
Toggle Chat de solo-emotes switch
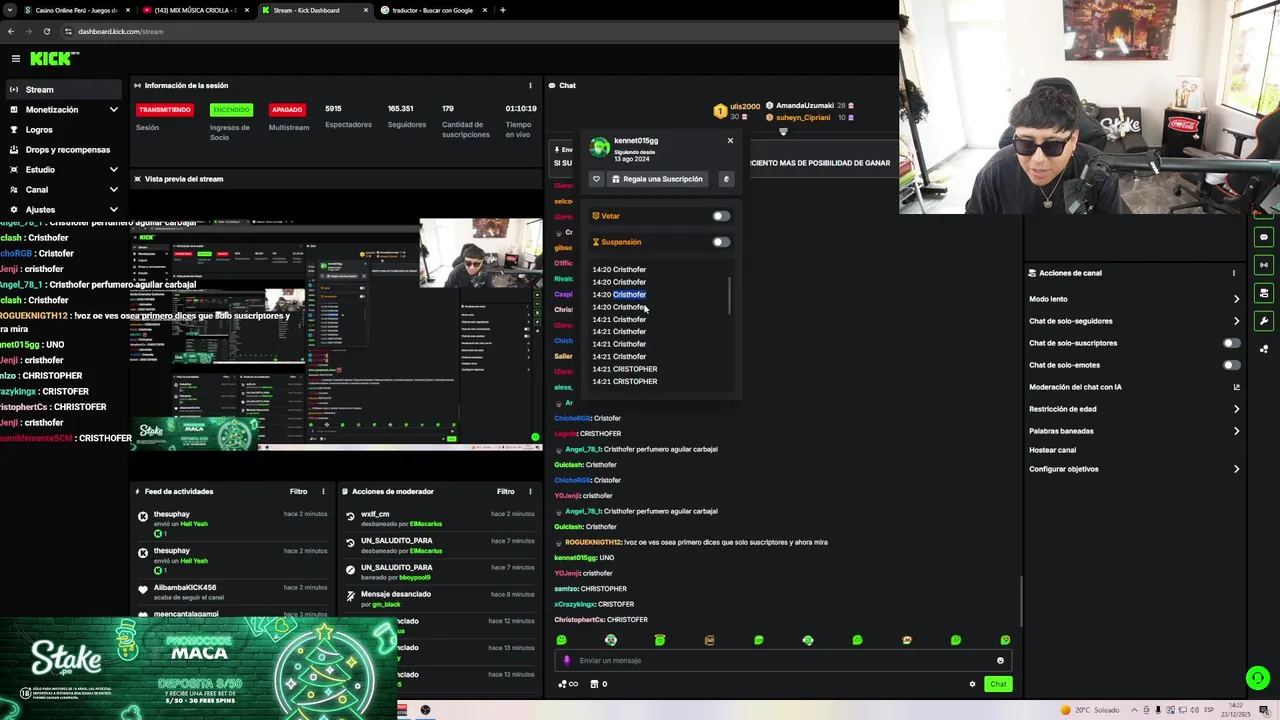click(1232, 365)
